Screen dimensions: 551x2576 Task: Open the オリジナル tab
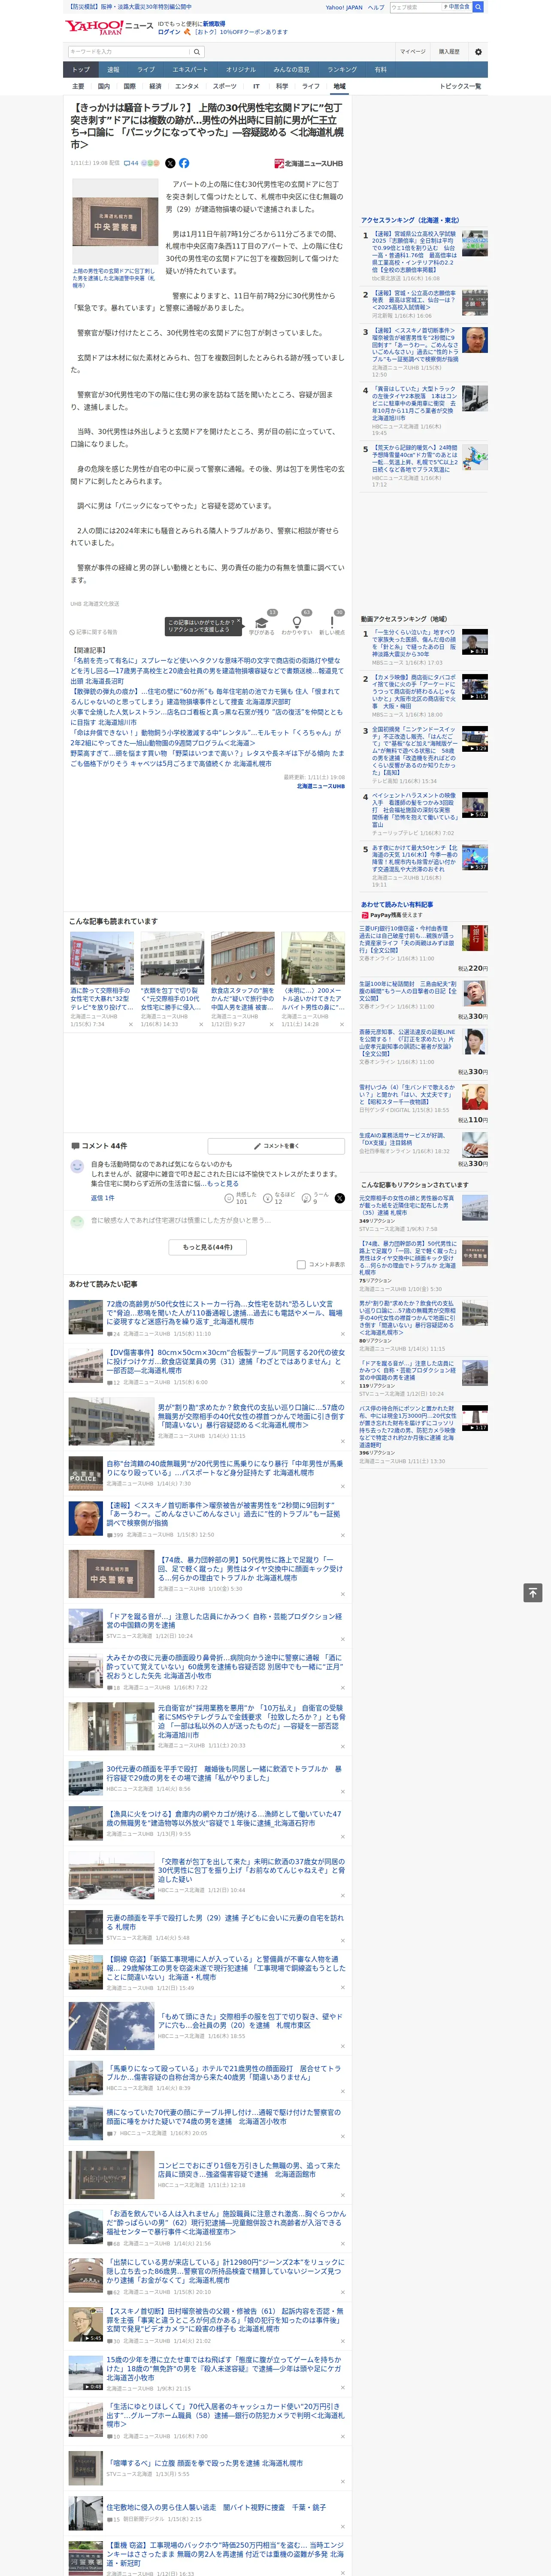click(241, 70)
